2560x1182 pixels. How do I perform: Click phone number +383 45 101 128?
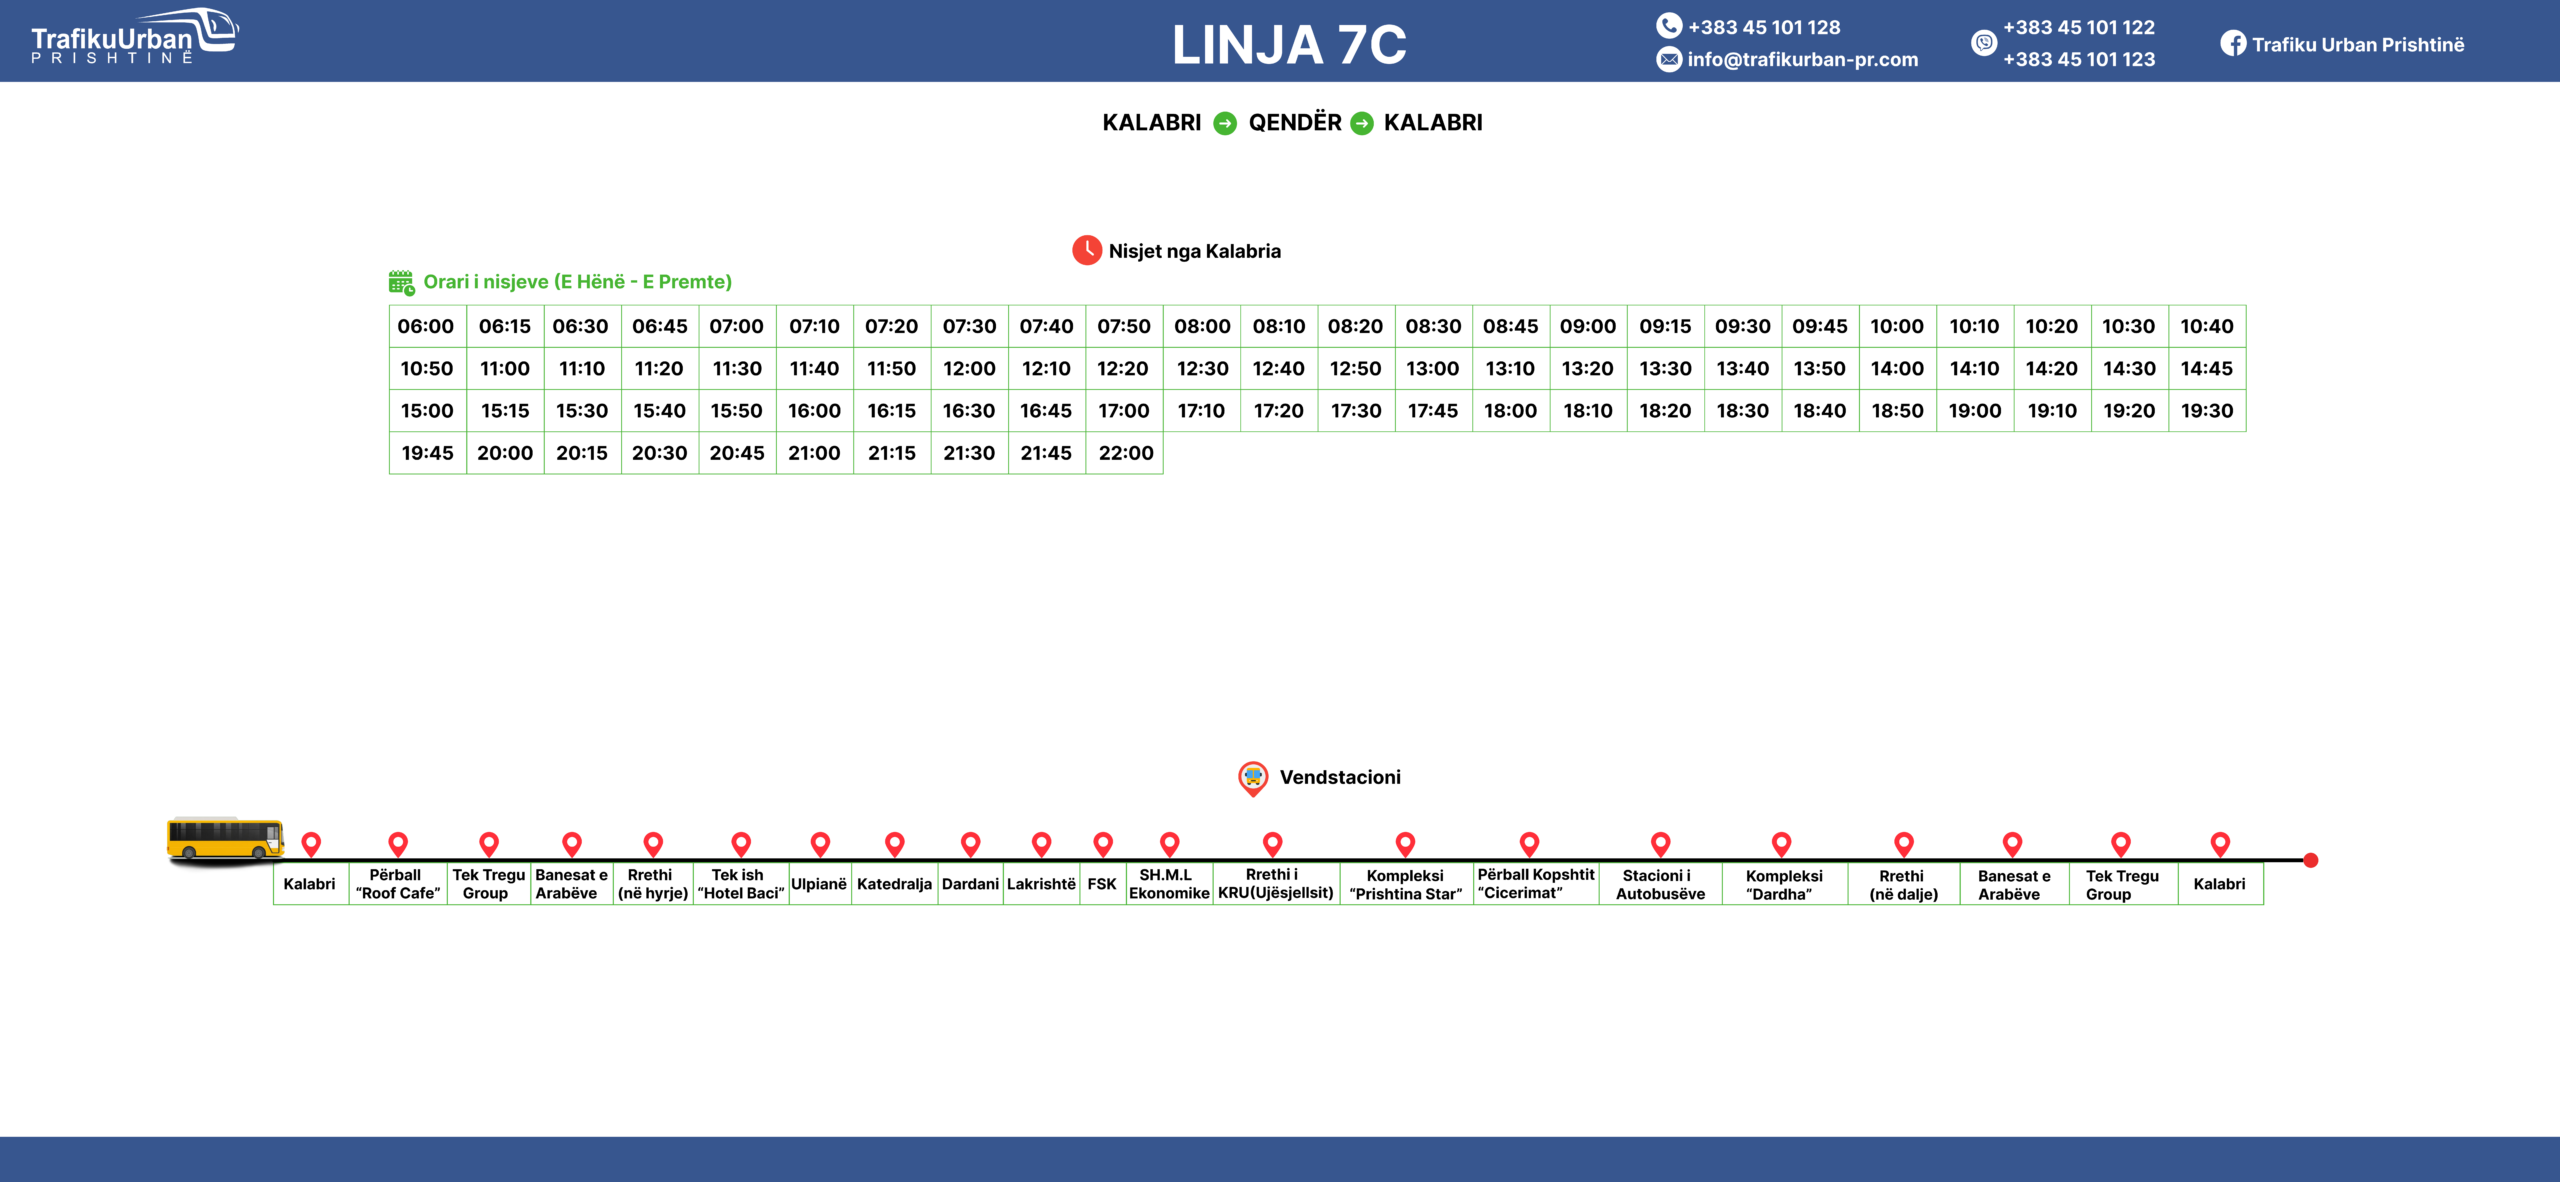point(1764,27)
